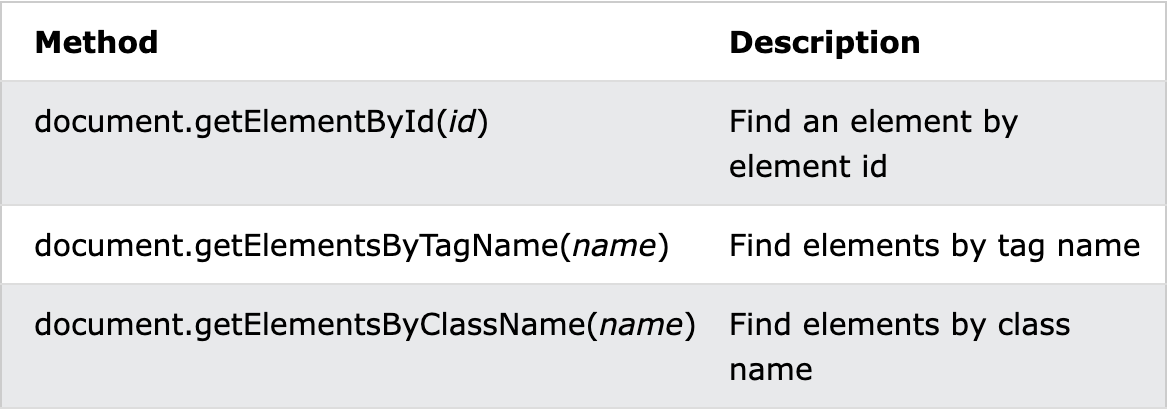Click the Description column header
Image resolution: width=1172 pixels, height=410 pixels.
824,43
